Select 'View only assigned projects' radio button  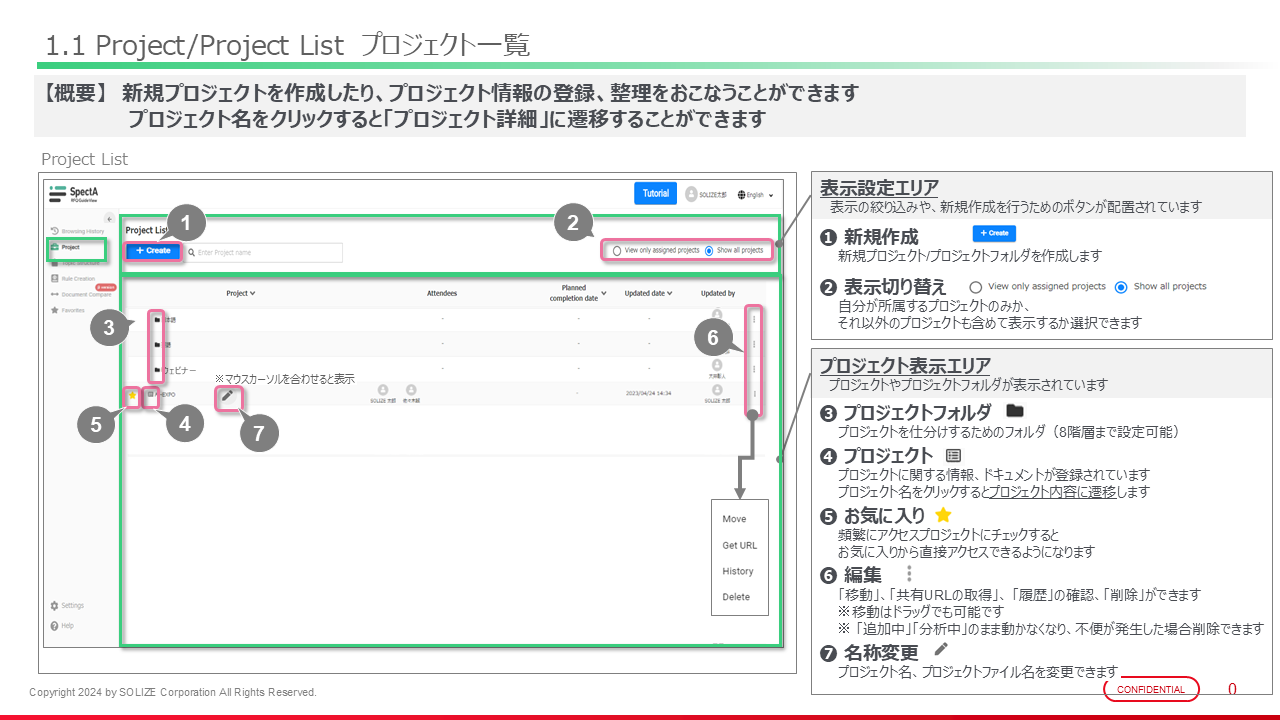pos(617,251)
